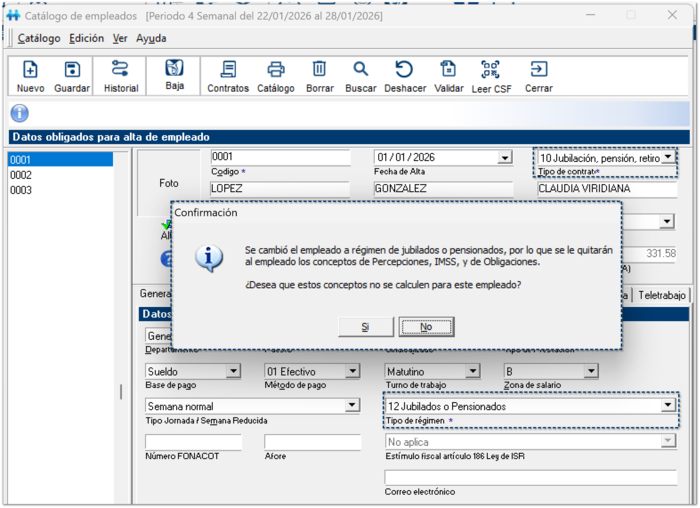This screenshot has height=508, width=700.
Task: Open the Método de pago dropdown
Action: point(352,372)
